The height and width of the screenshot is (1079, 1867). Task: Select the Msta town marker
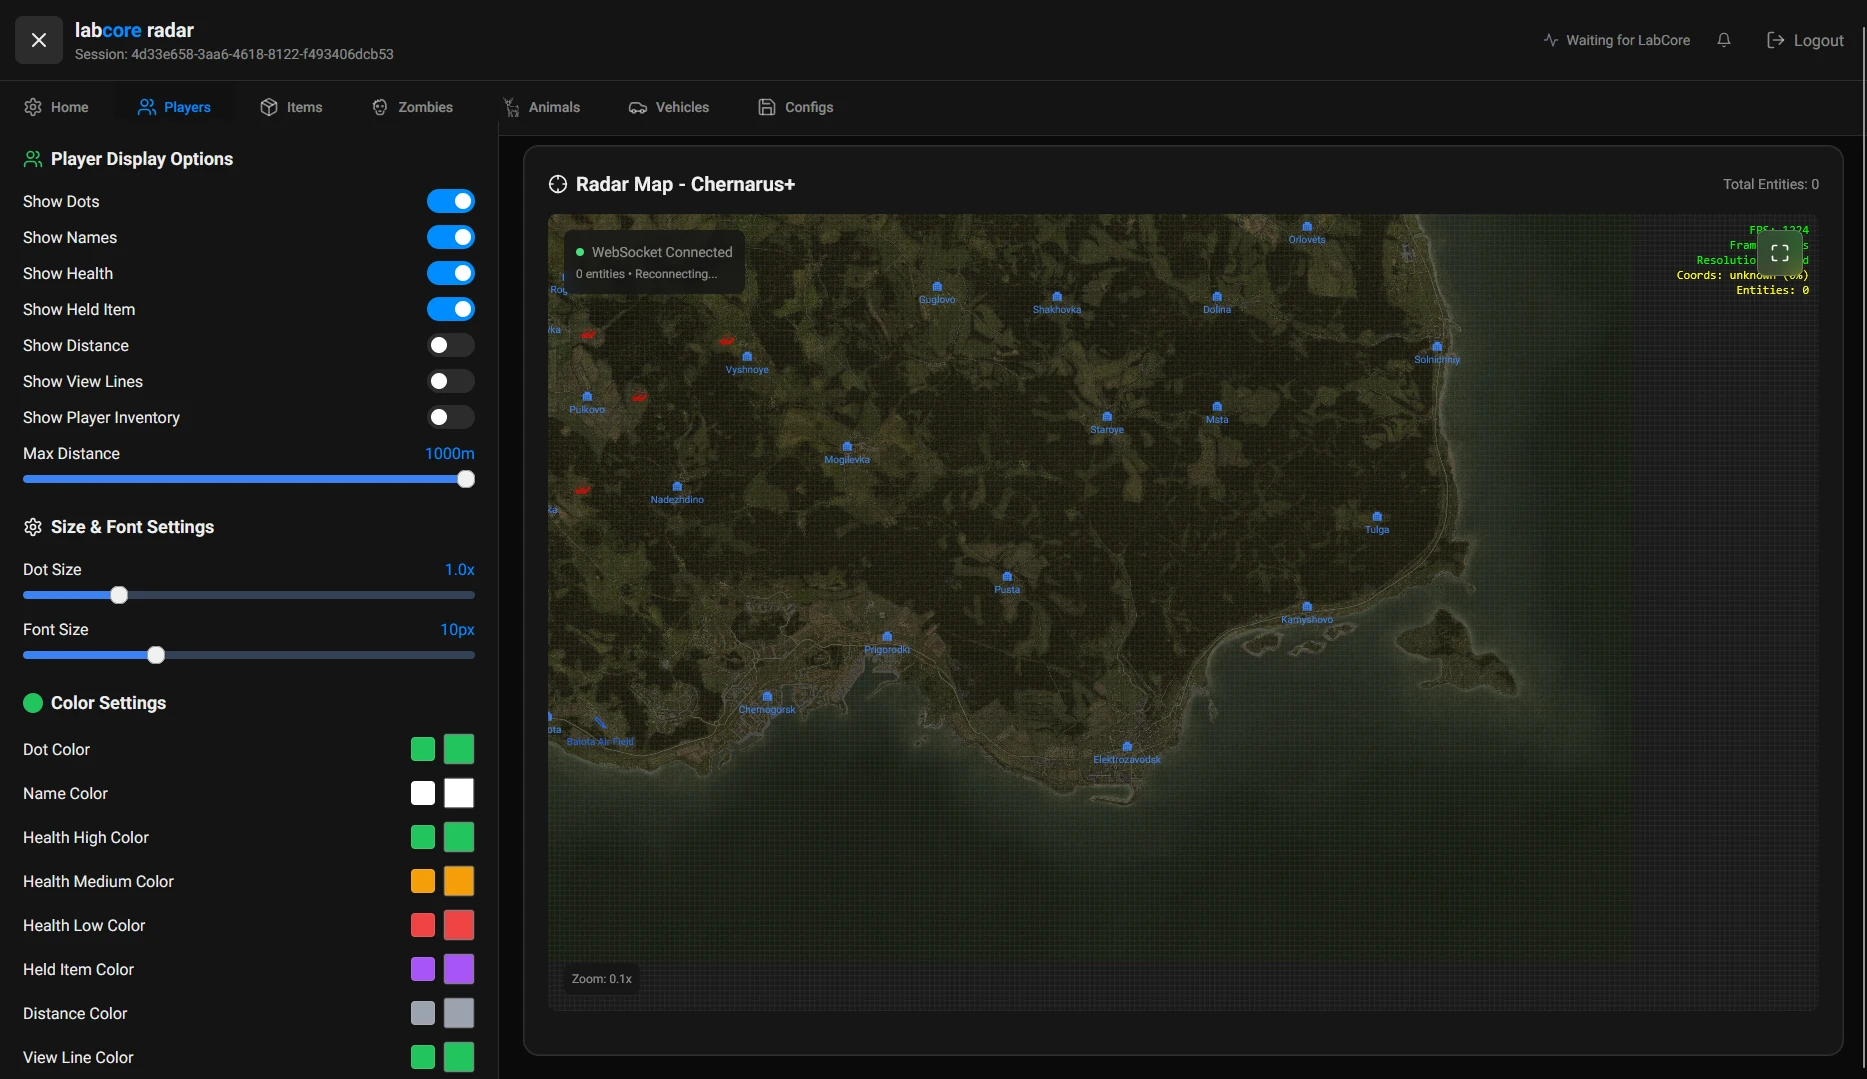[1217, 413]
